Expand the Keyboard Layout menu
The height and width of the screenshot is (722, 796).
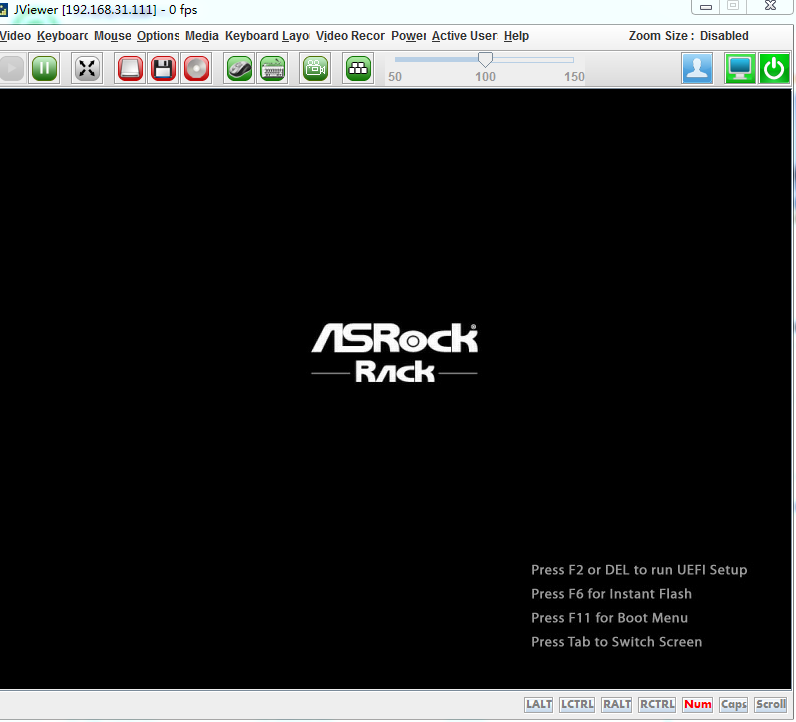[267, 36]
